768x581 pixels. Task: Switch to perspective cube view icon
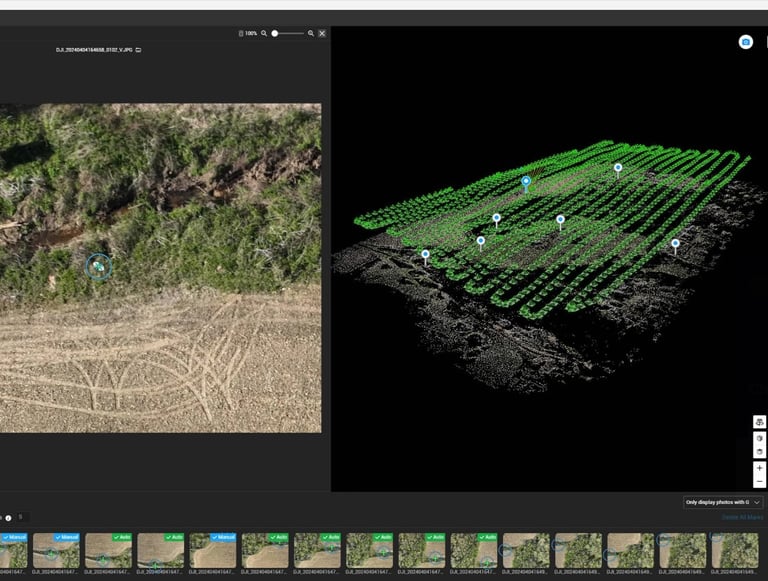[x=759, y=438]
